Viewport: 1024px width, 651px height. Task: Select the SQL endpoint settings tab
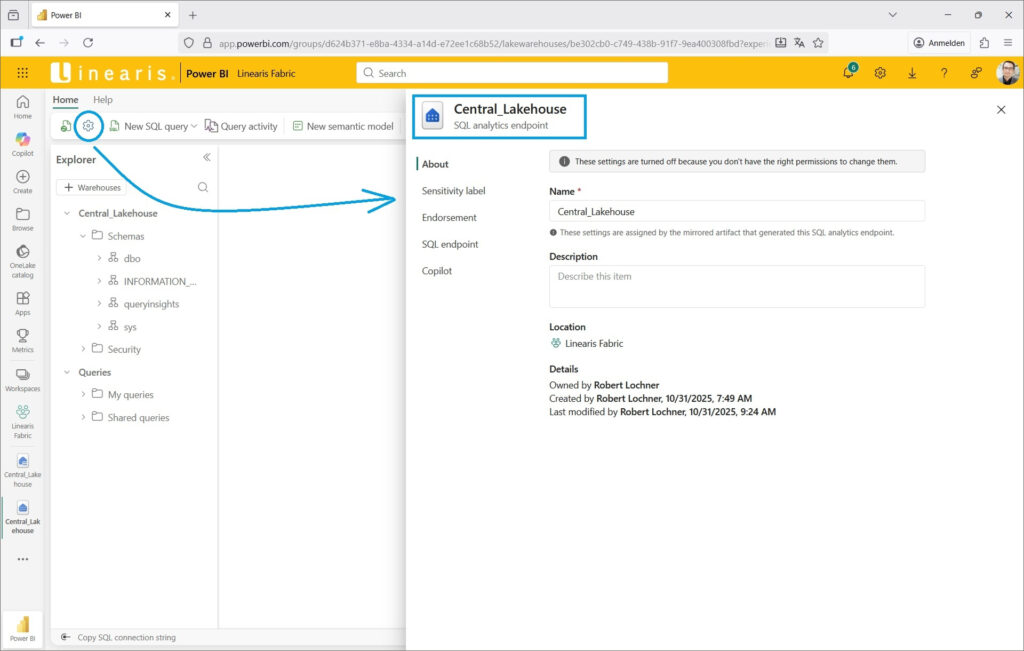[449, 244]
